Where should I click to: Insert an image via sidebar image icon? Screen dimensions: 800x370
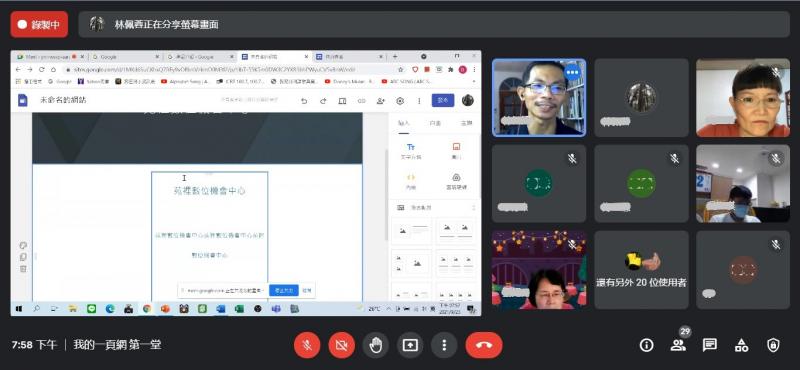coord(457,151)
